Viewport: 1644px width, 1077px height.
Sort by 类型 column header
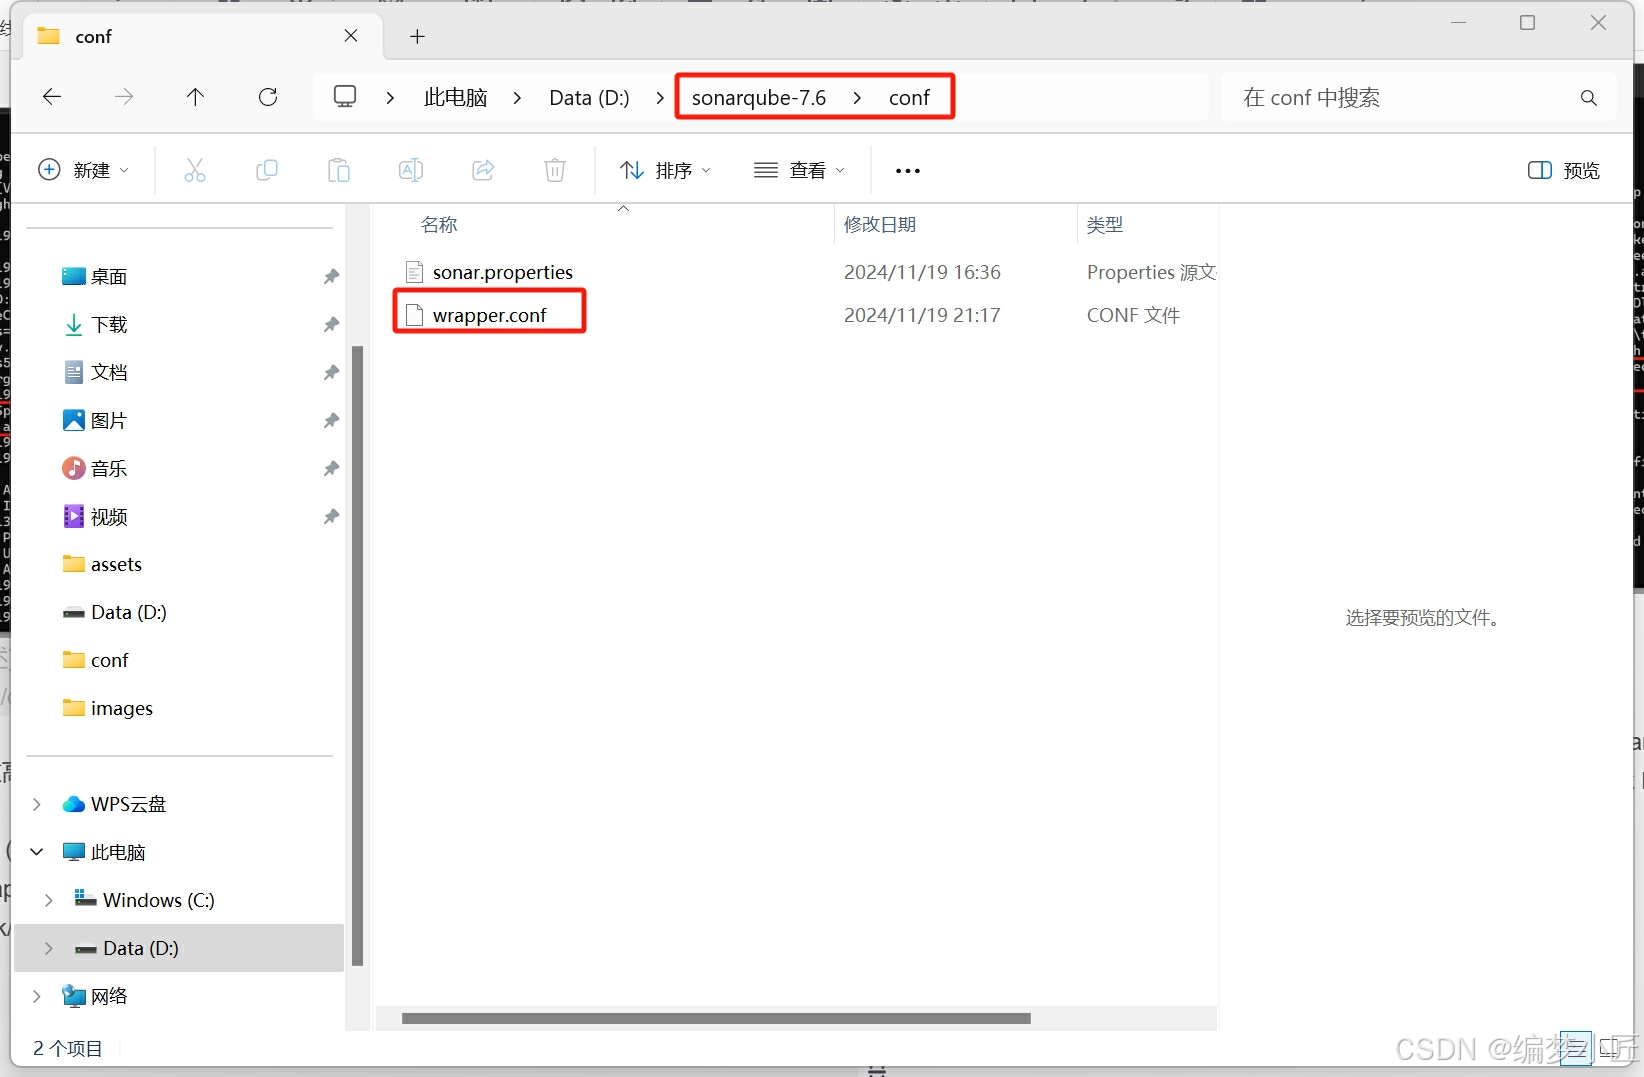click(1105, 225)
